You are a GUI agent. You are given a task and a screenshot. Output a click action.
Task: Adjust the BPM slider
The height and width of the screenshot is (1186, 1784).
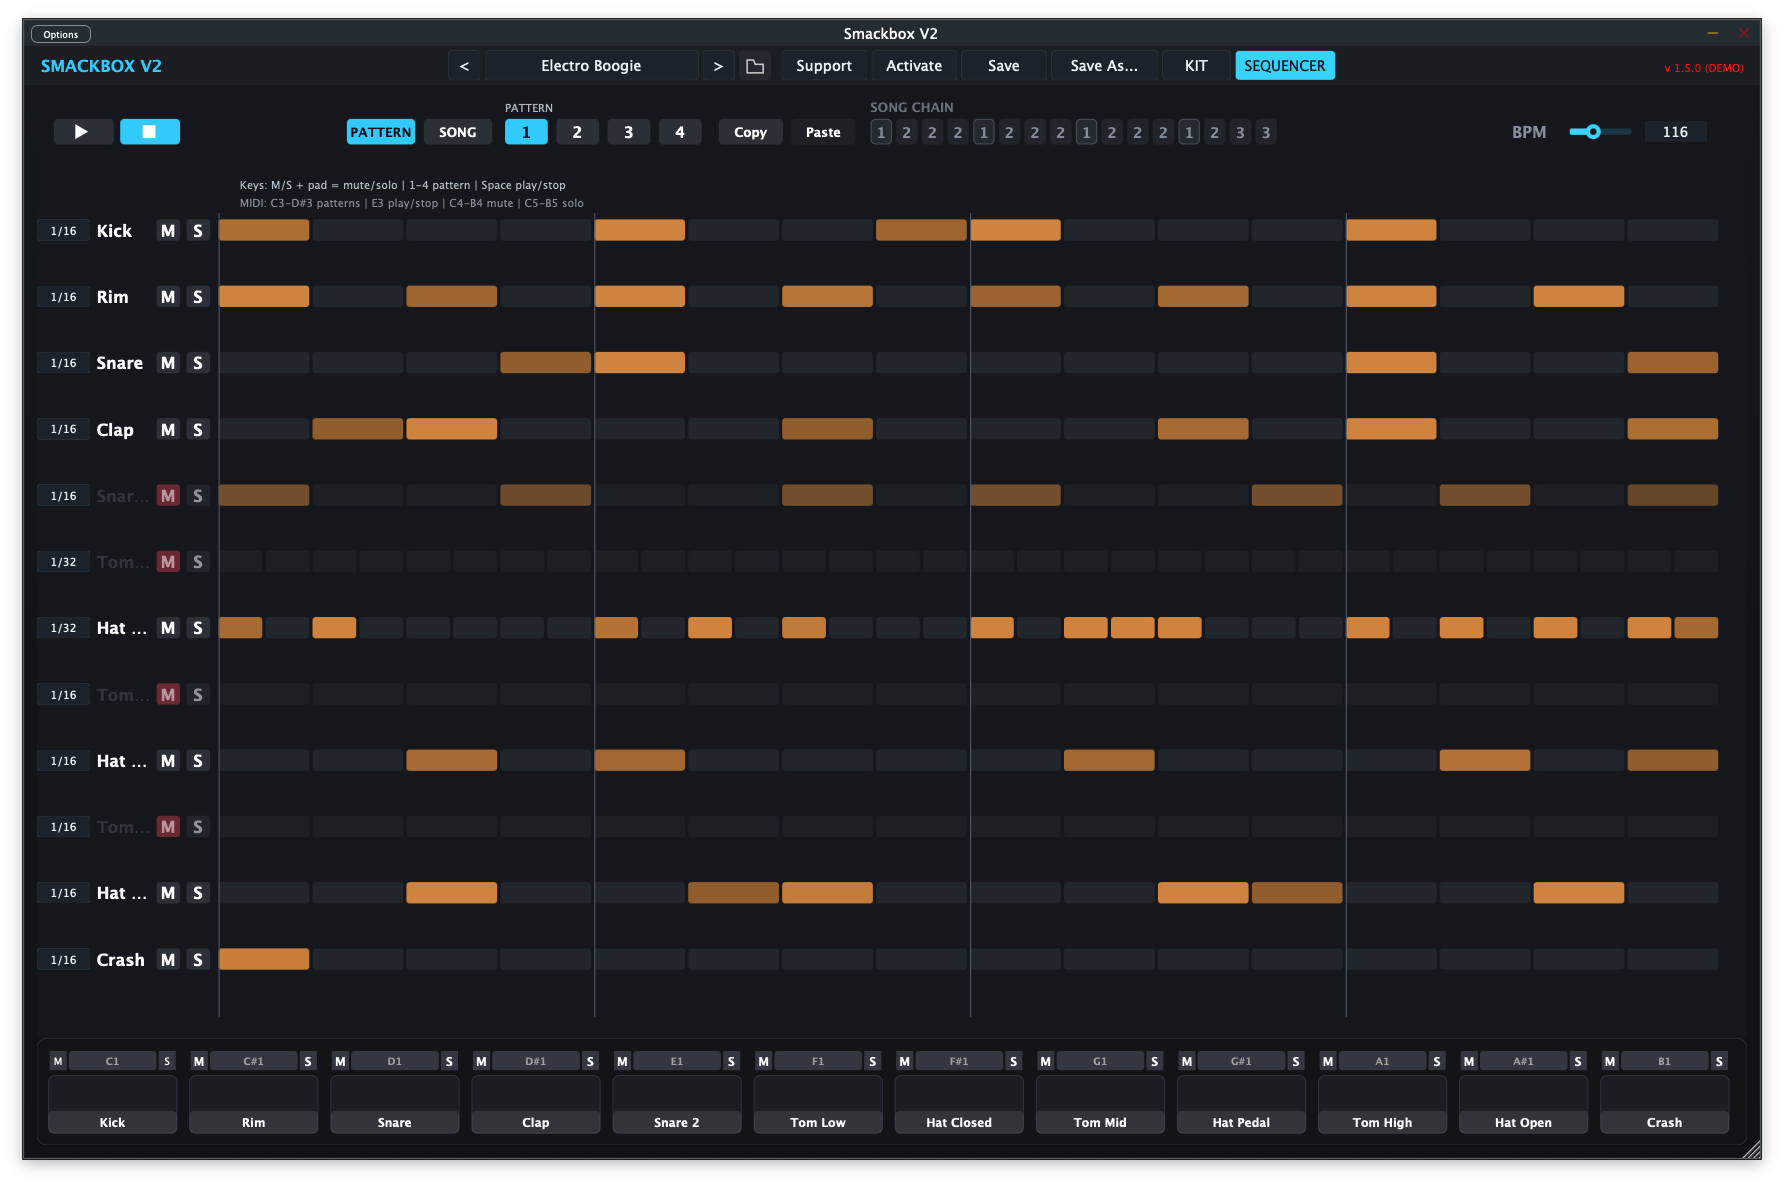[x=1600, y=132]
